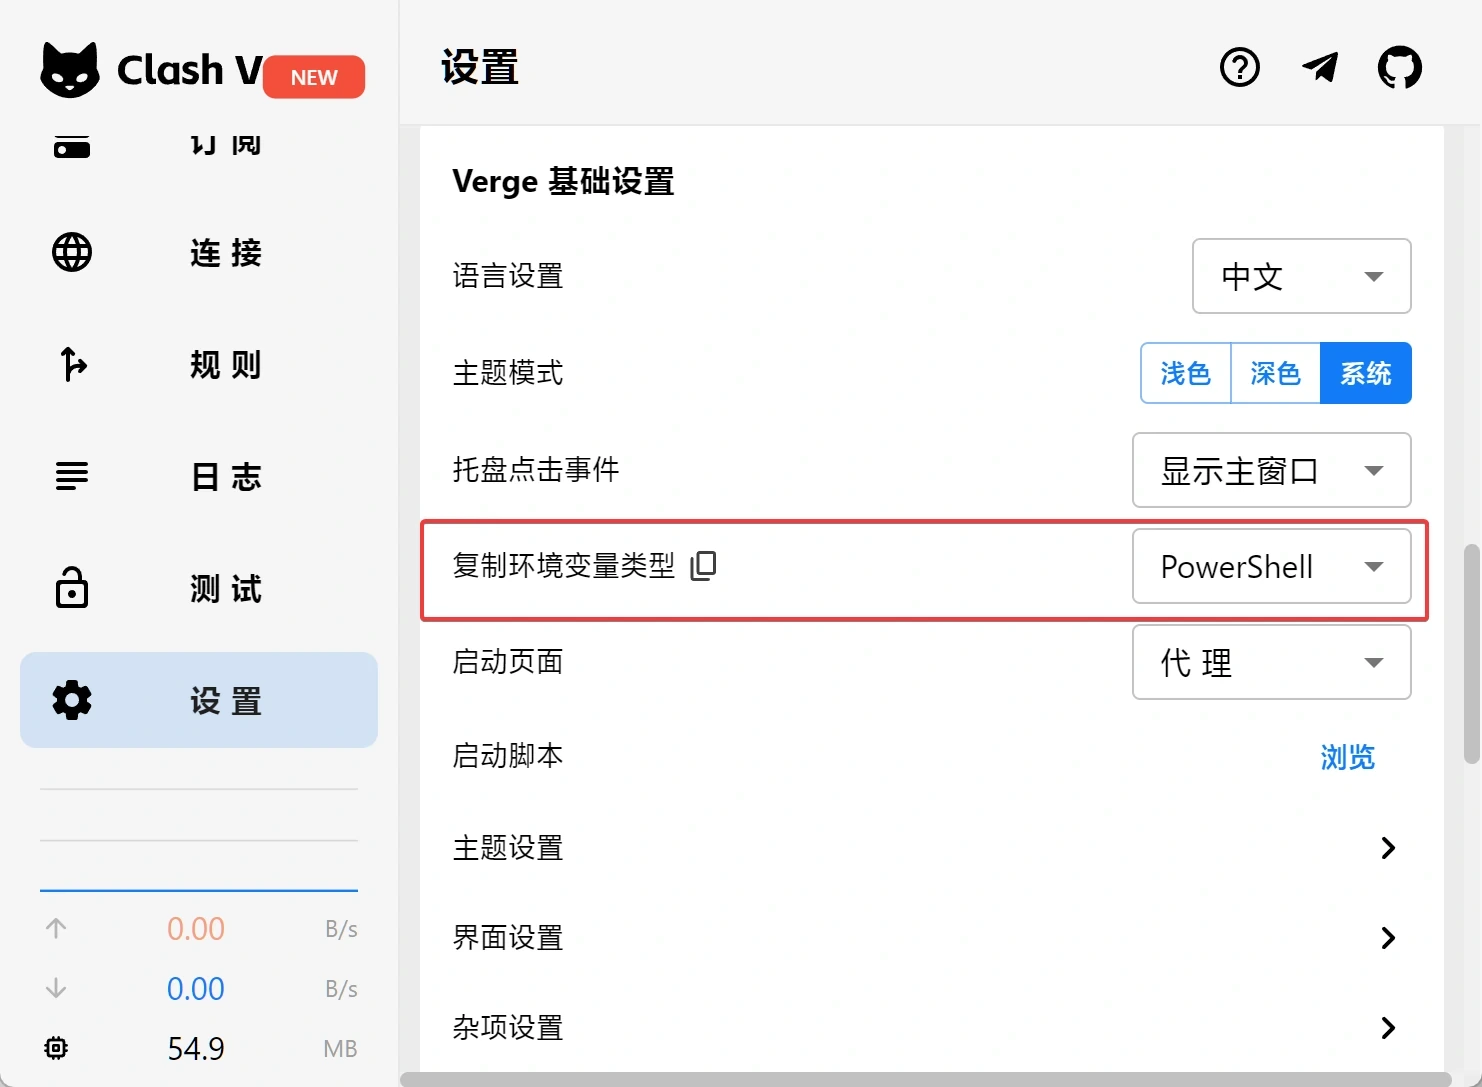This screenshot has height=1087, width=1482.
Task: Click the 设置 page title
Action: pos(480,68)
